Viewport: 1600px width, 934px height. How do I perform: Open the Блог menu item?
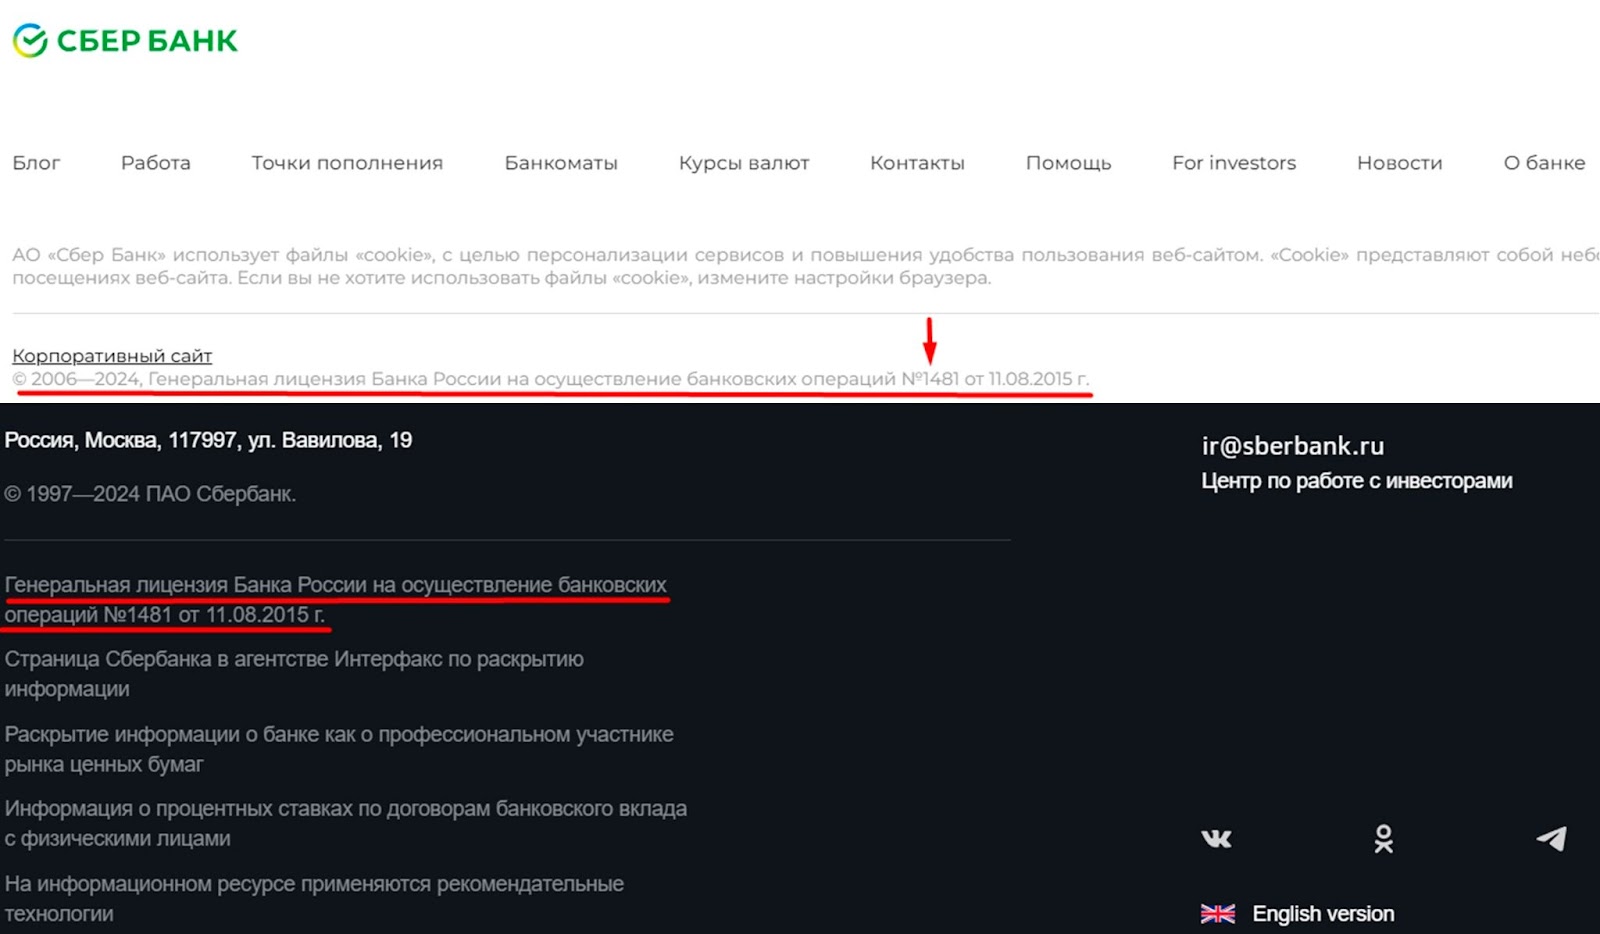click(36, 163)
